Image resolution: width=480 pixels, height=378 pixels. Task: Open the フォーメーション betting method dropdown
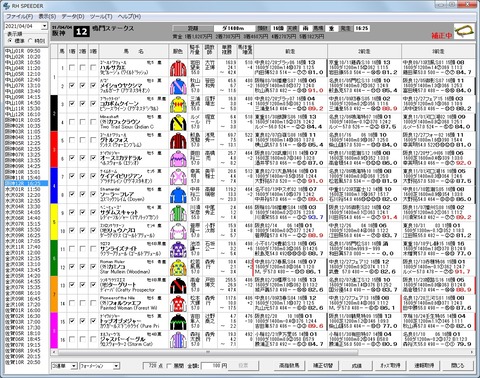coord(116,366)
